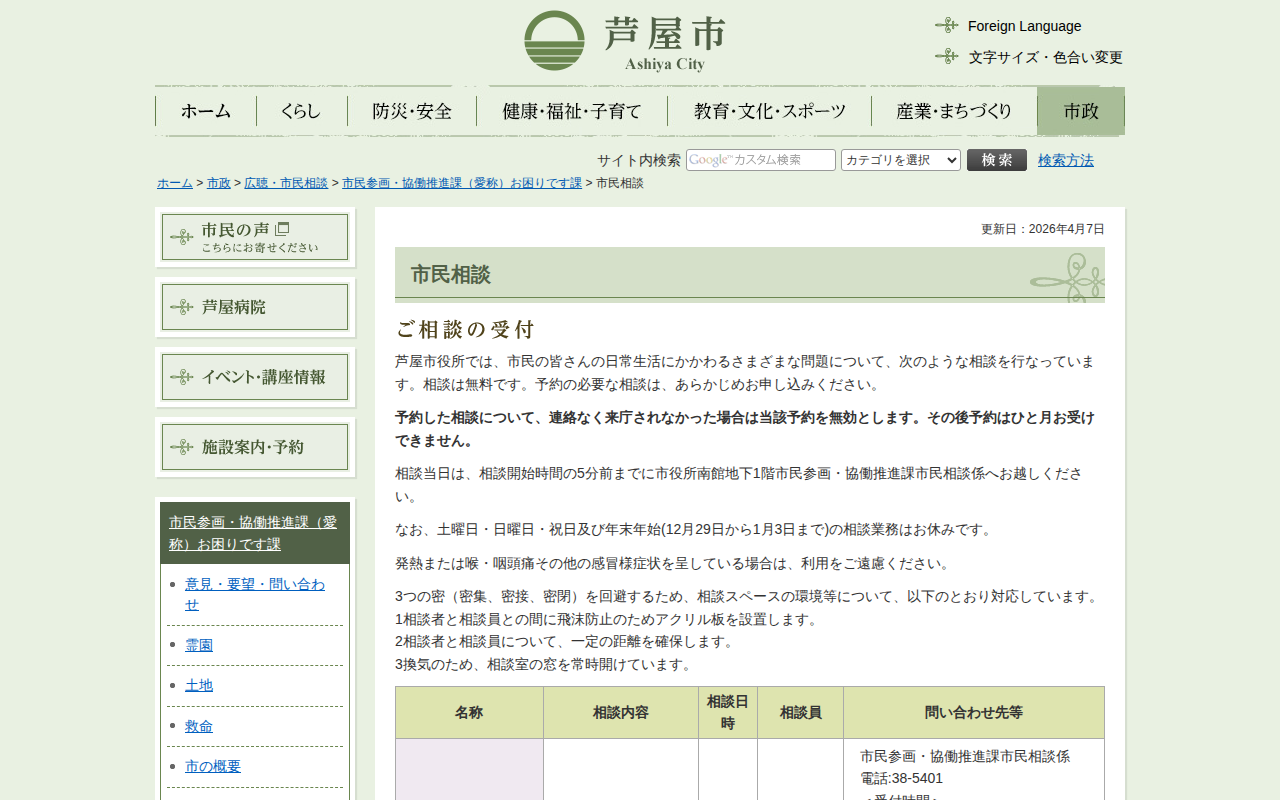Open the Foreign Language option
Screen dimensions: 1280x800
pyautogui.click(x=1023, y=26)
